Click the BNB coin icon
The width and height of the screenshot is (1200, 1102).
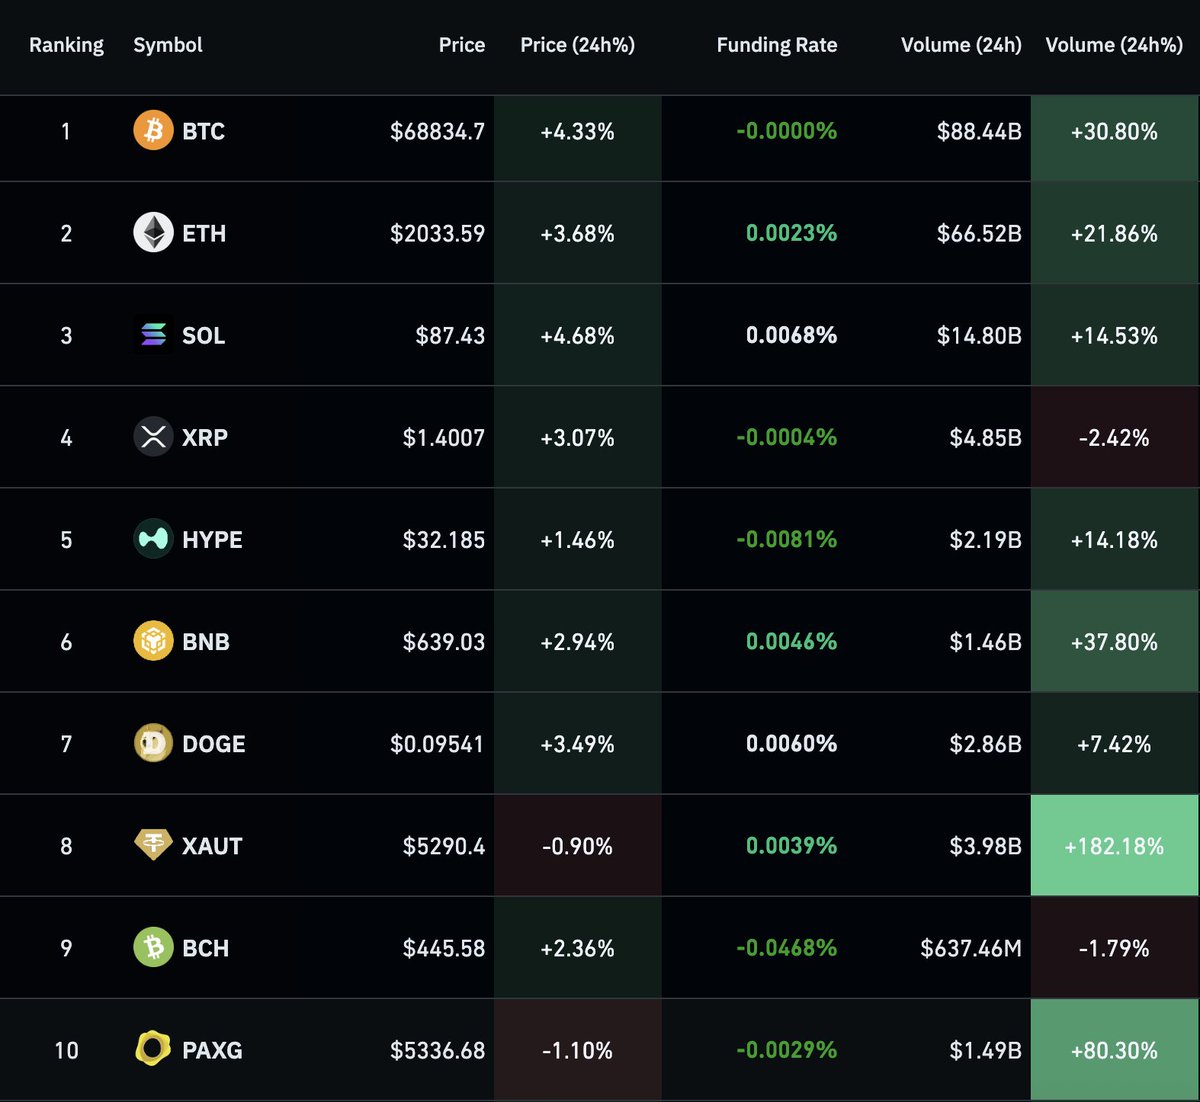pyautogui.click(x=153, y=641)
